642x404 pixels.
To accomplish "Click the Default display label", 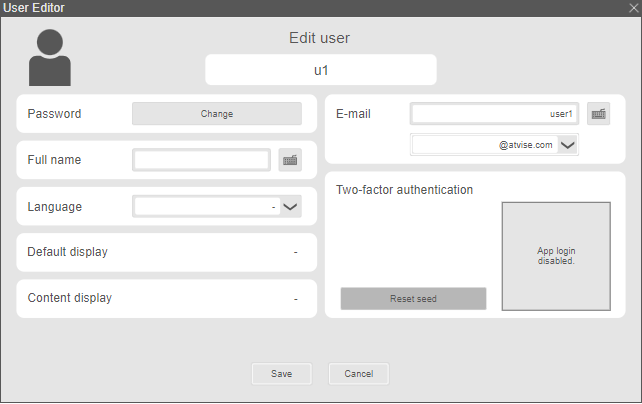I will coord(68,252).
